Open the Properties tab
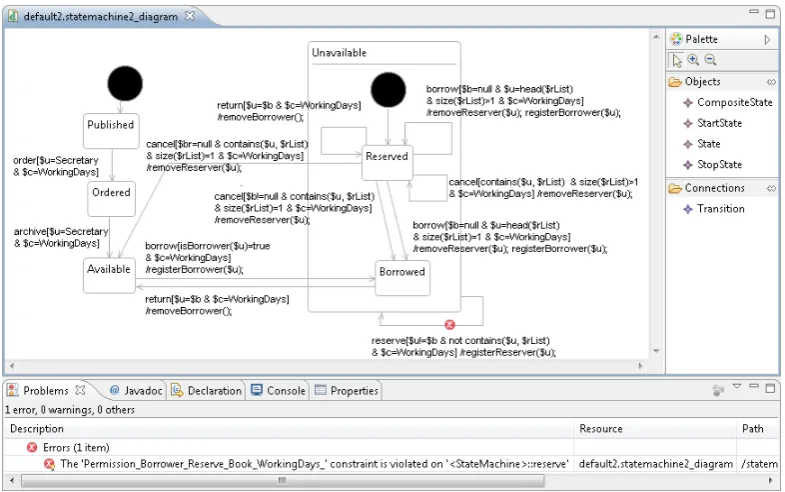The width and height of the screenshot is (785, 492). [x=346, y=390]
